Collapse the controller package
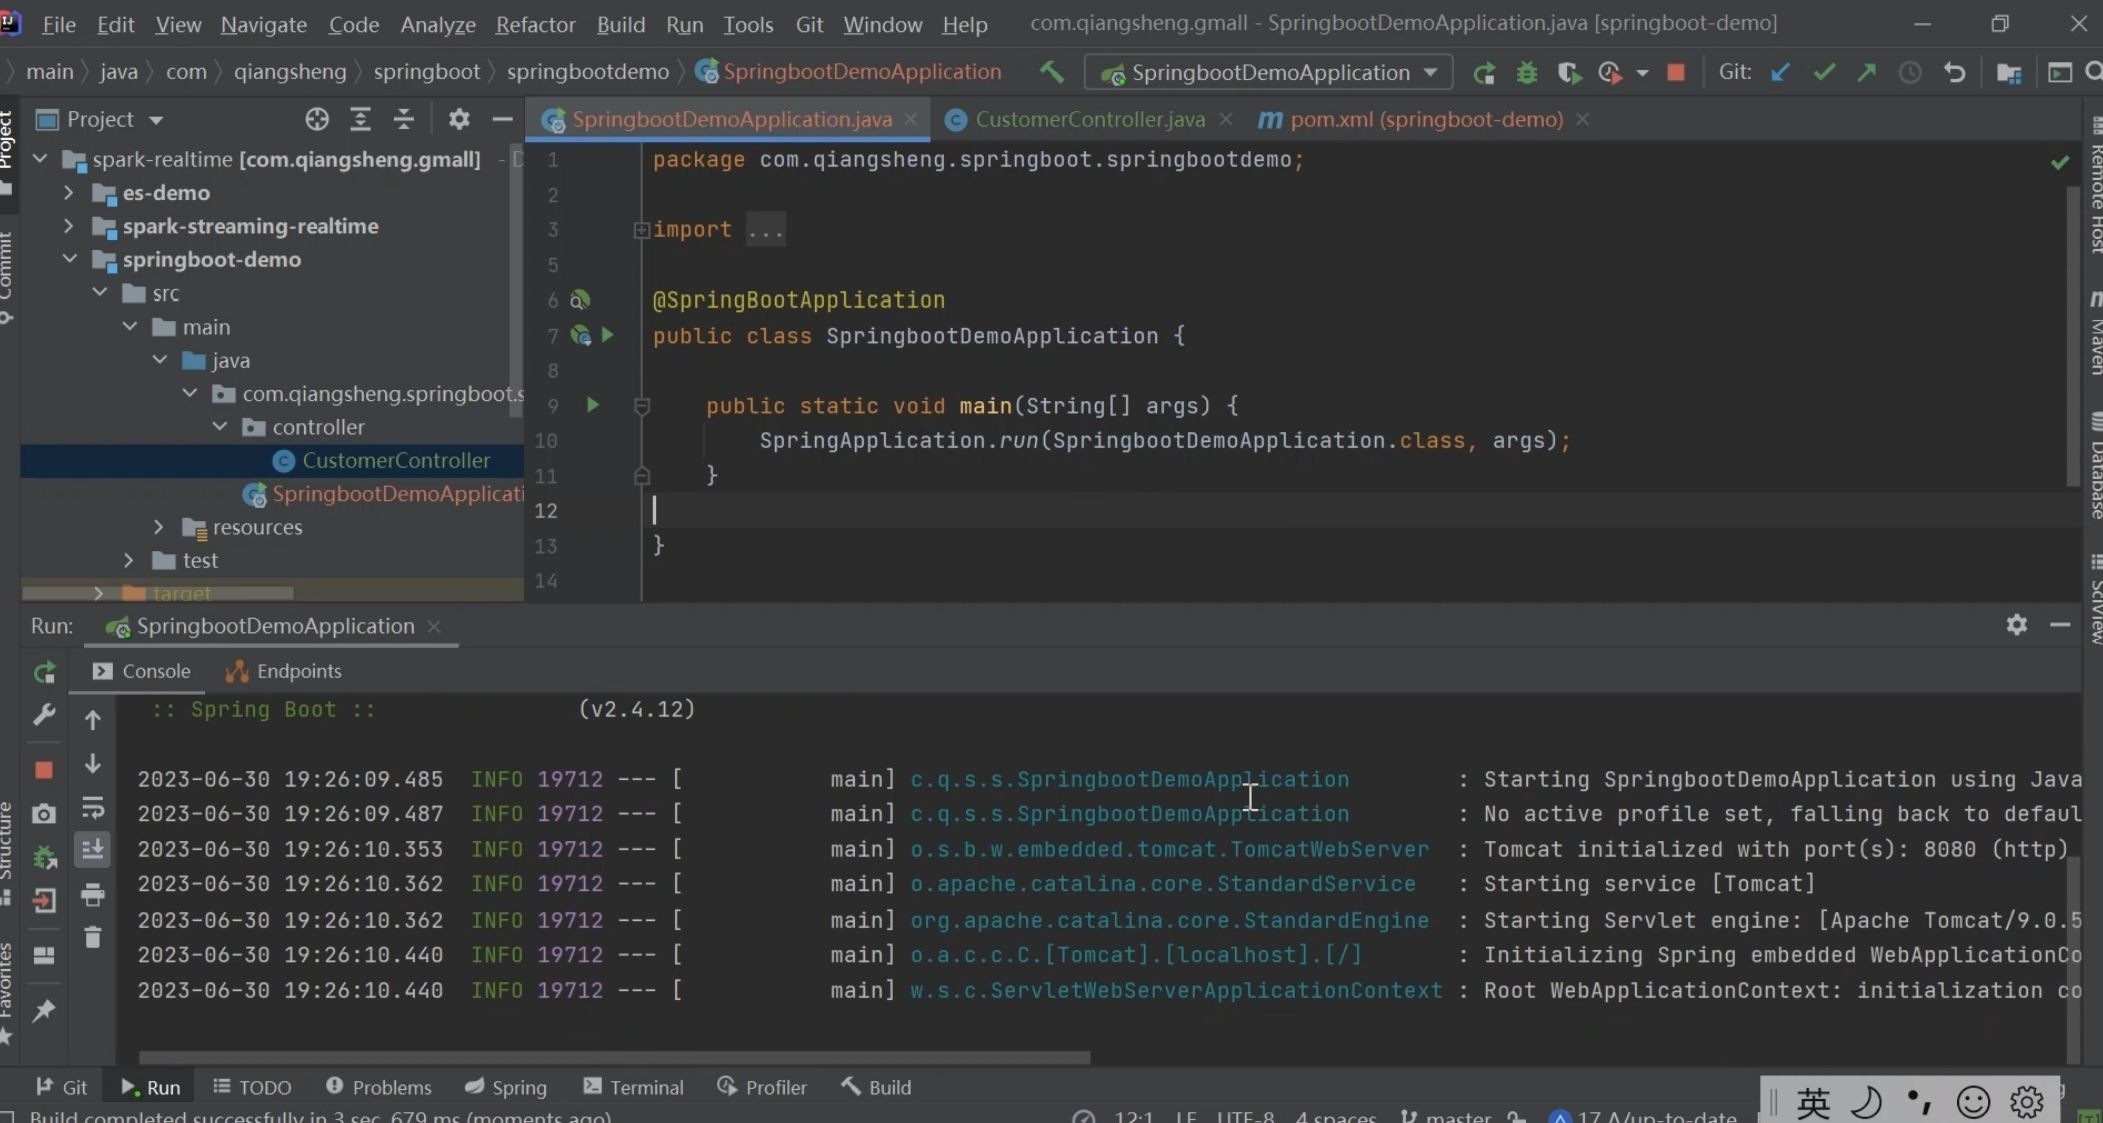Image resolution: width=2103 pixels, height=1123 pixels. pyautogui.click(x=220, y=427)
